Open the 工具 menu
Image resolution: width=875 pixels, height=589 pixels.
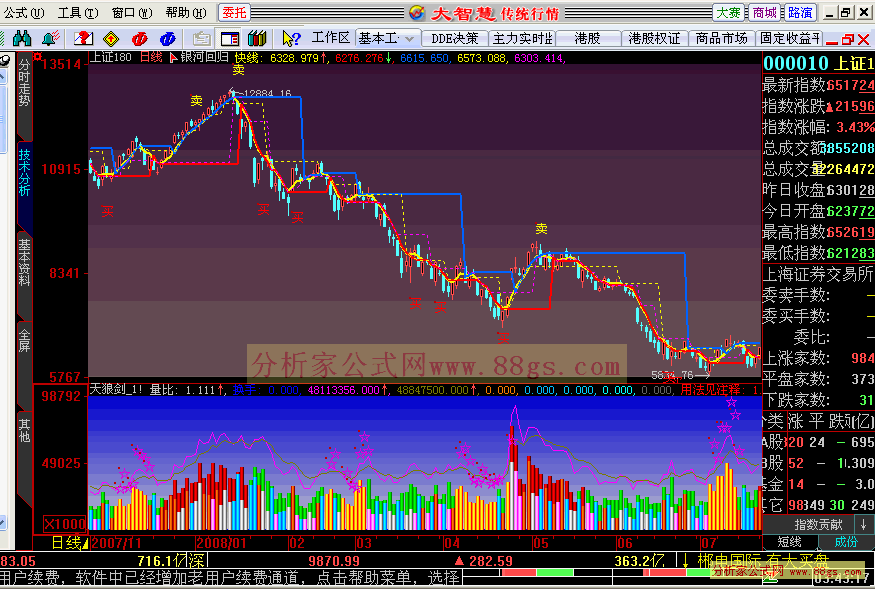point(78,12)
